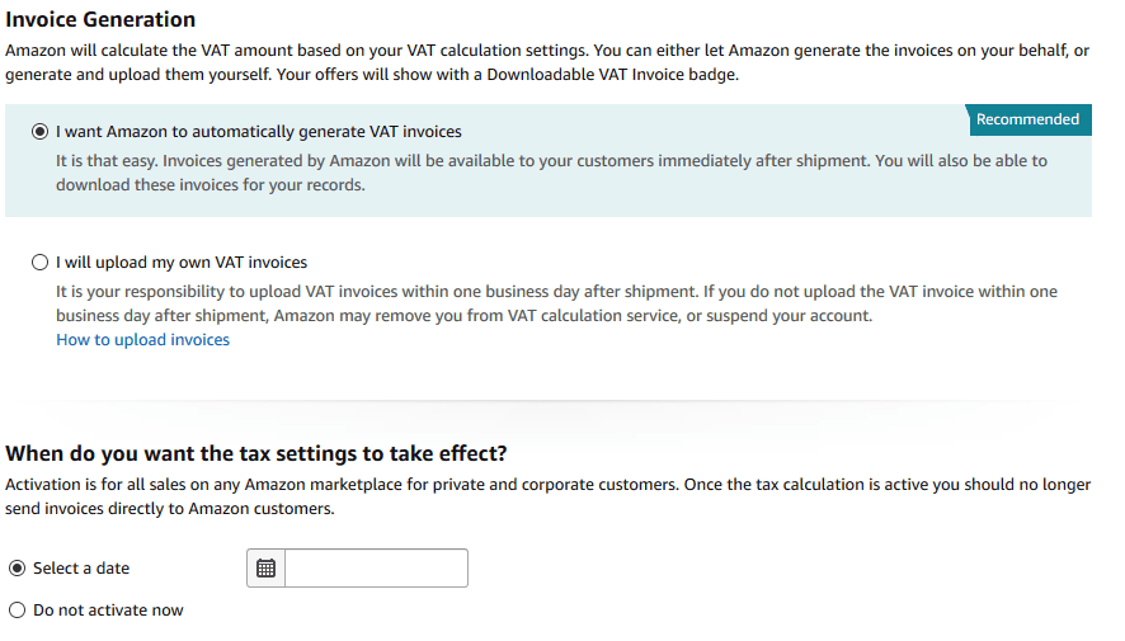Open the calendar date picker icon

click(x=266, y=568)
